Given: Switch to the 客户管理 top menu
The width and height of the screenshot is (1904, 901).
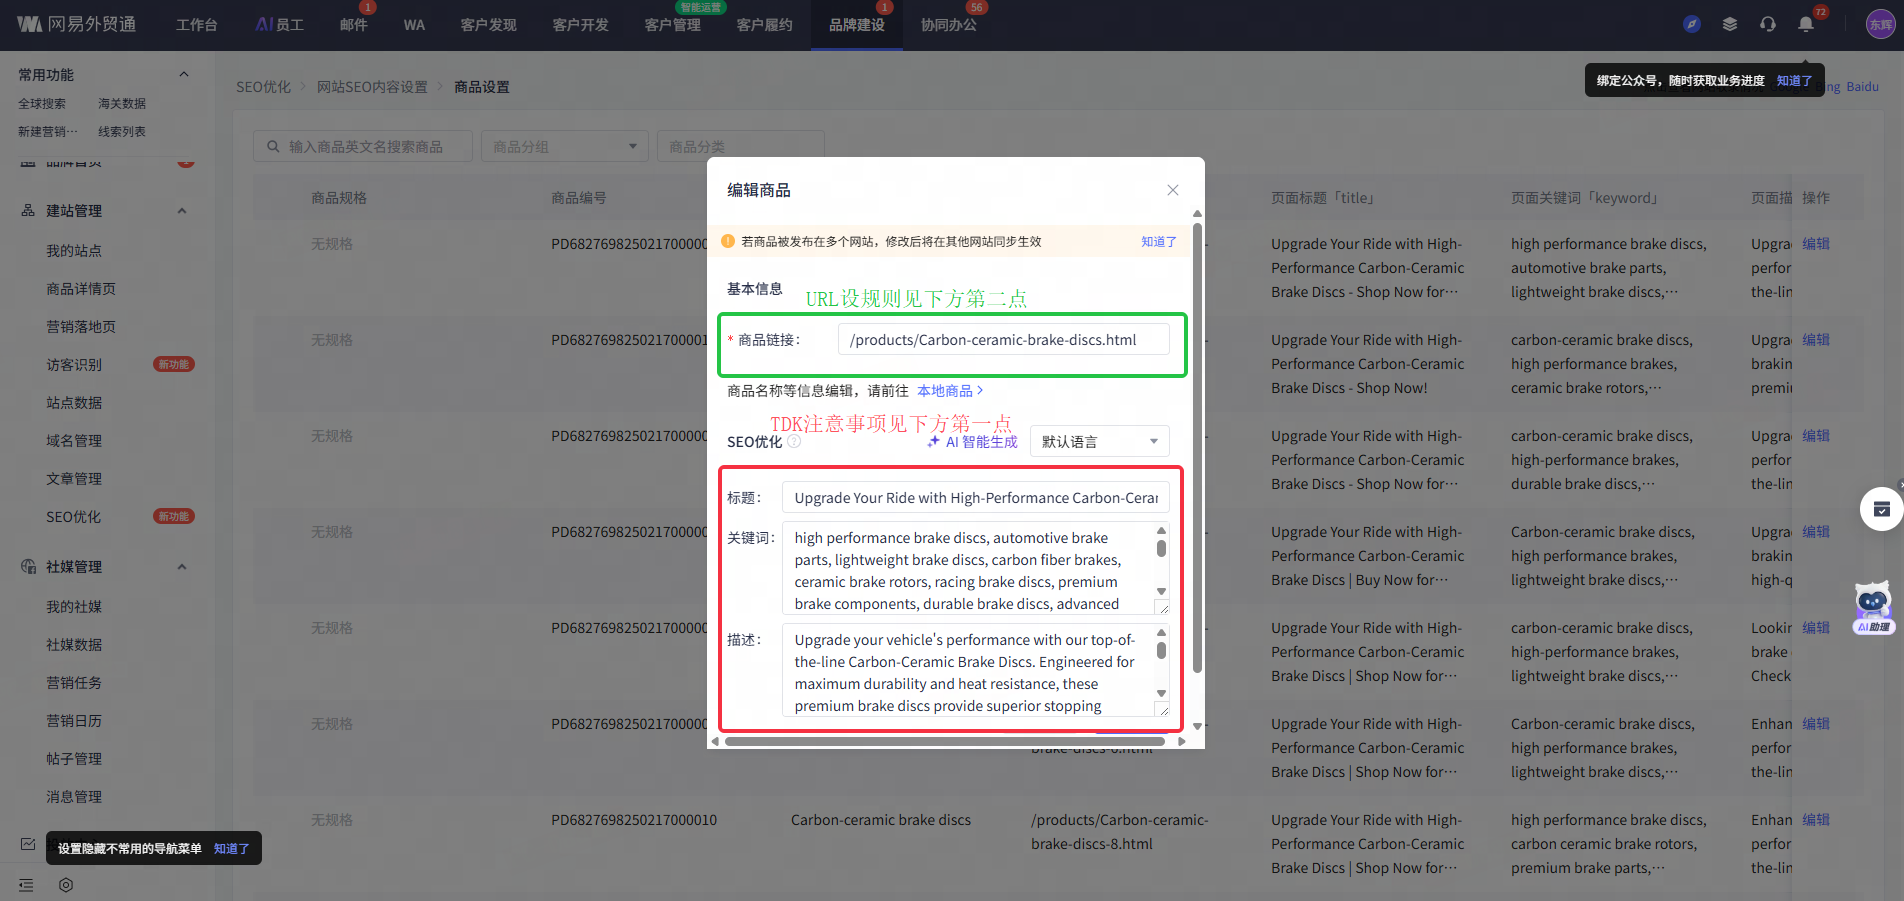Looking at the screenshot, I should [672, 25].
